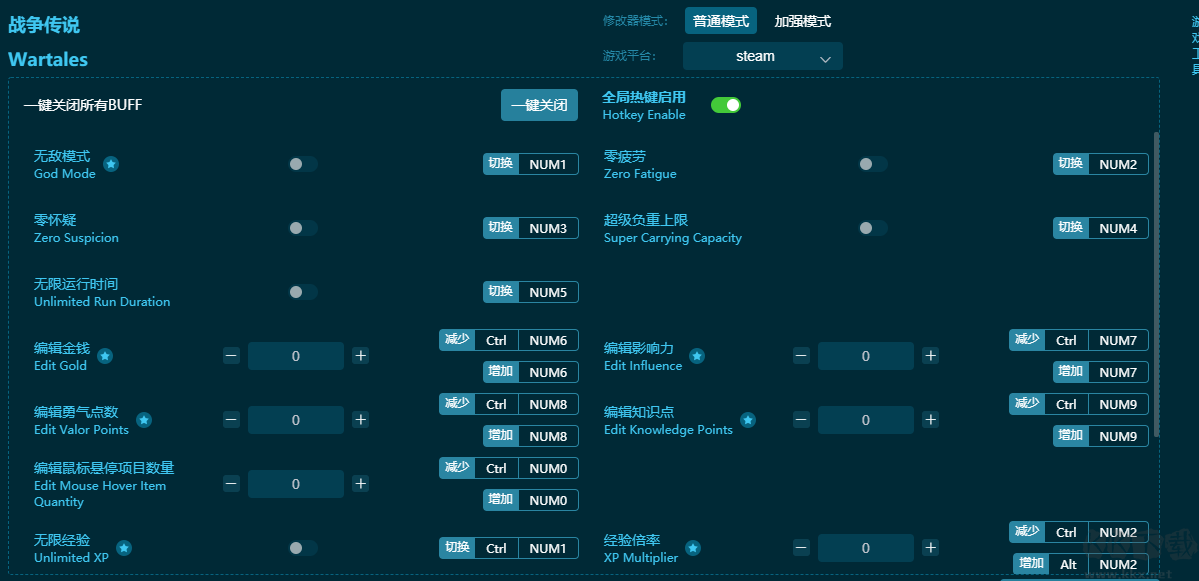Screen dimensions: 1199x581
Task: Click the star icon beside Edit Valor Points
Action: coord(144,420)
